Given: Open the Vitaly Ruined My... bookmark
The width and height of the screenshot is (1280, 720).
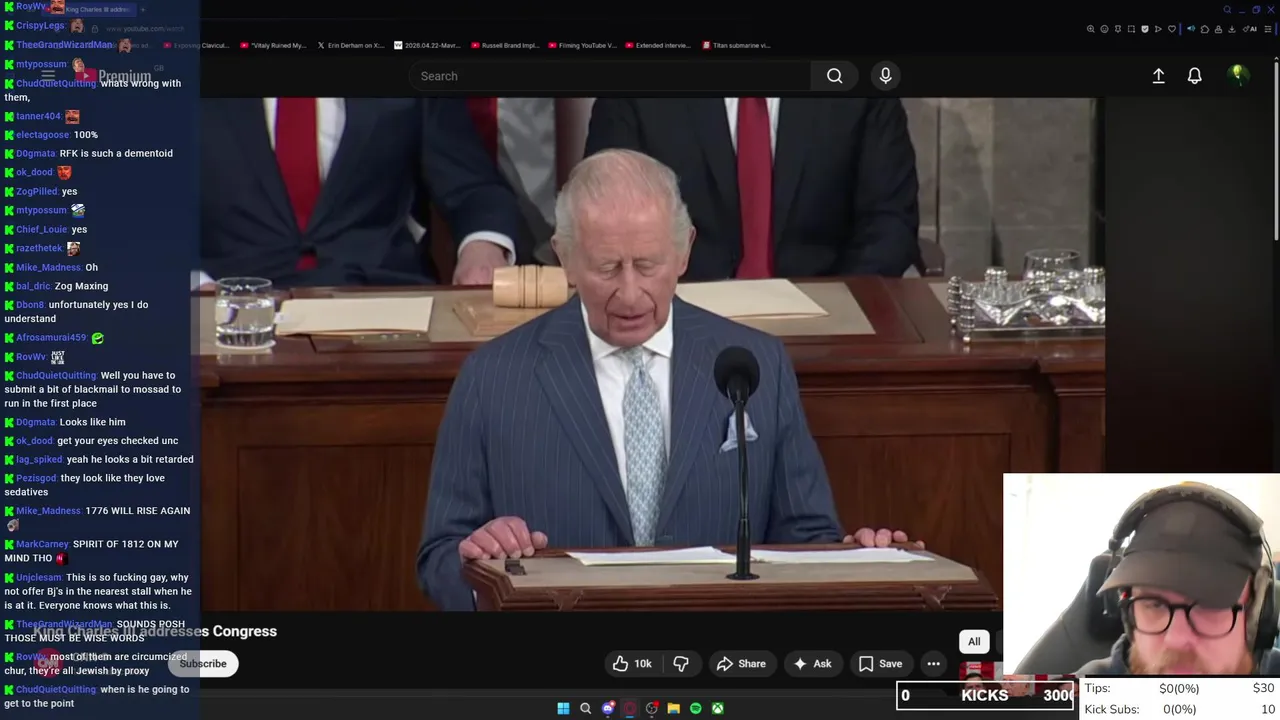Looking at the screenshot, I should [273, 45].
